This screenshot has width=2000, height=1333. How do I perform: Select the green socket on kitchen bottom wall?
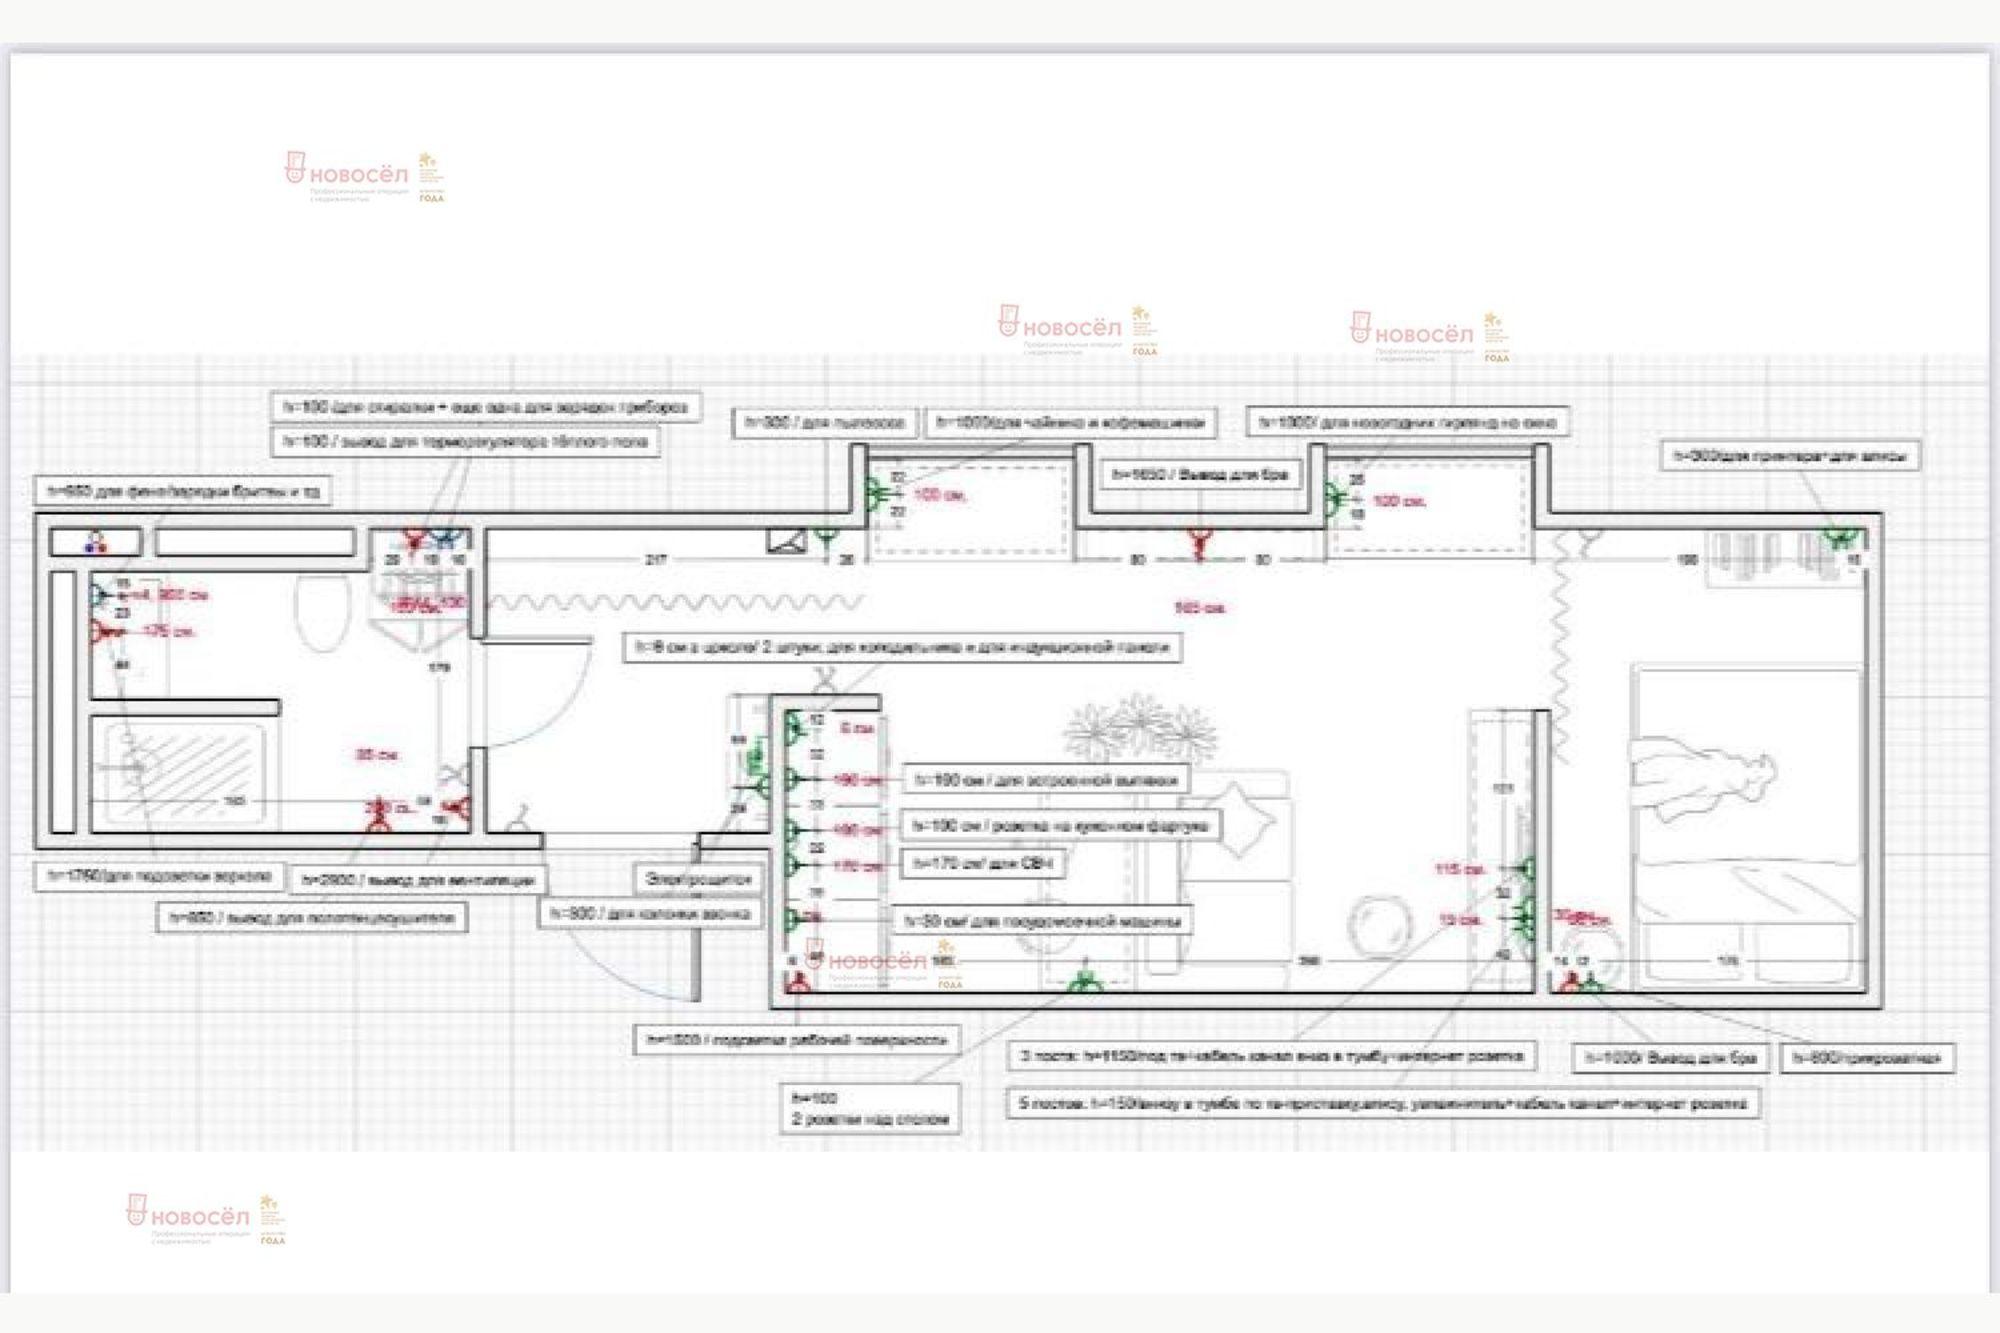[x=1085, y=980]
